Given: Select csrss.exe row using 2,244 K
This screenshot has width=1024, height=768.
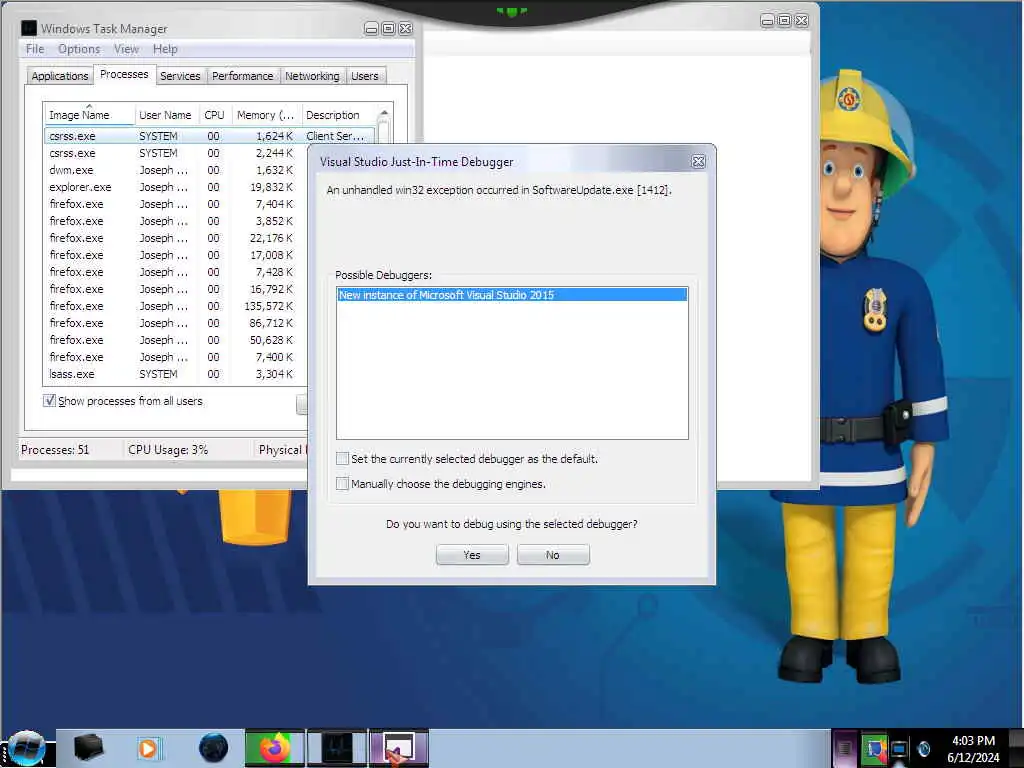Looking at the screenshot, I should coord(176,153).
